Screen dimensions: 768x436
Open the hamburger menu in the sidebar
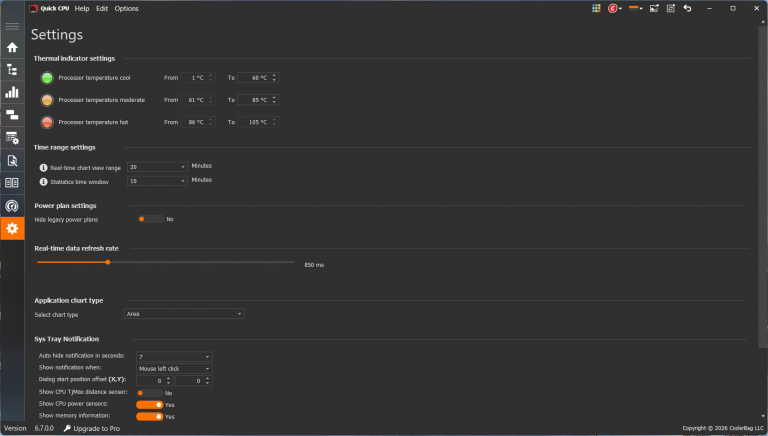[x=12, y=26]
